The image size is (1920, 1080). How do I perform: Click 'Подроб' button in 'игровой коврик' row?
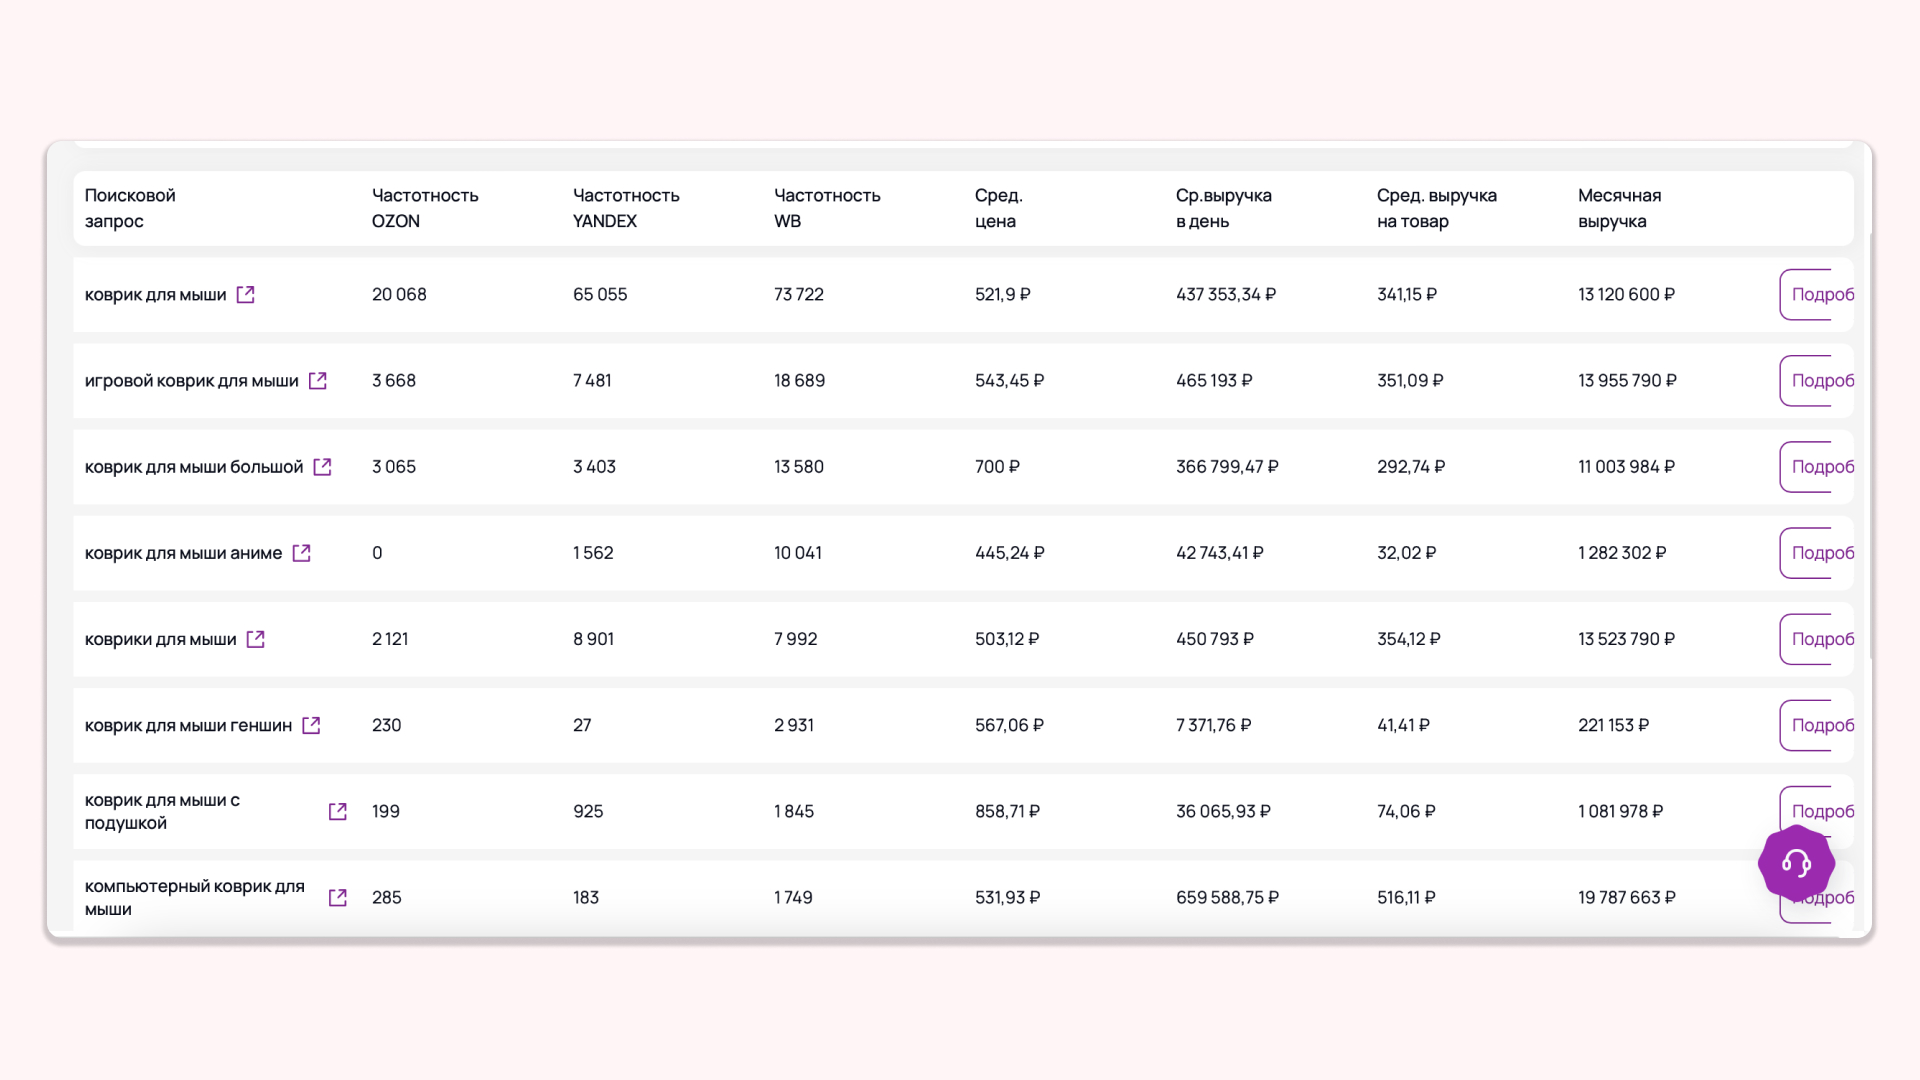tap(1816, 380)
